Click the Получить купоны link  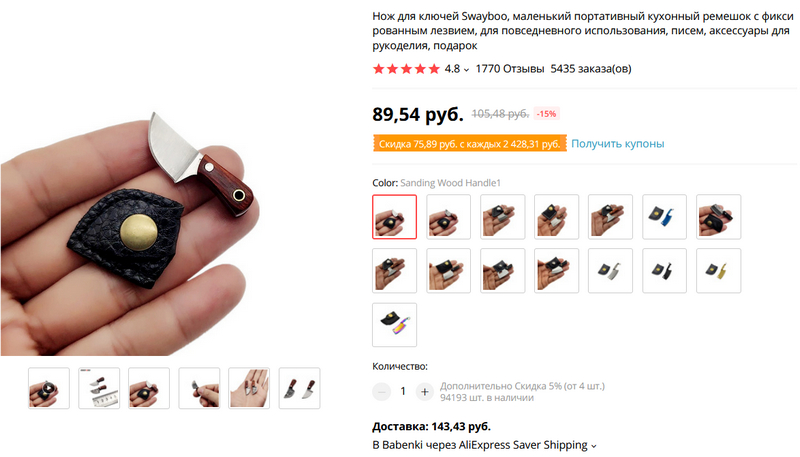point(617,144)
